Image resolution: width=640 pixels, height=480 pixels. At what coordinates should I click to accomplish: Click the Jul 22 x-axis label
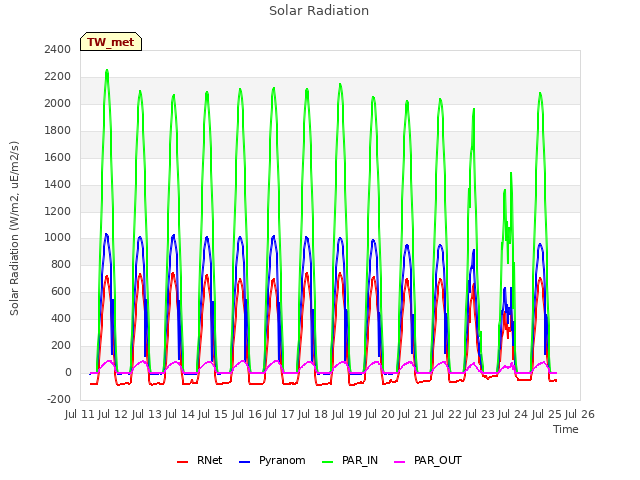click(x=446, y=414)
